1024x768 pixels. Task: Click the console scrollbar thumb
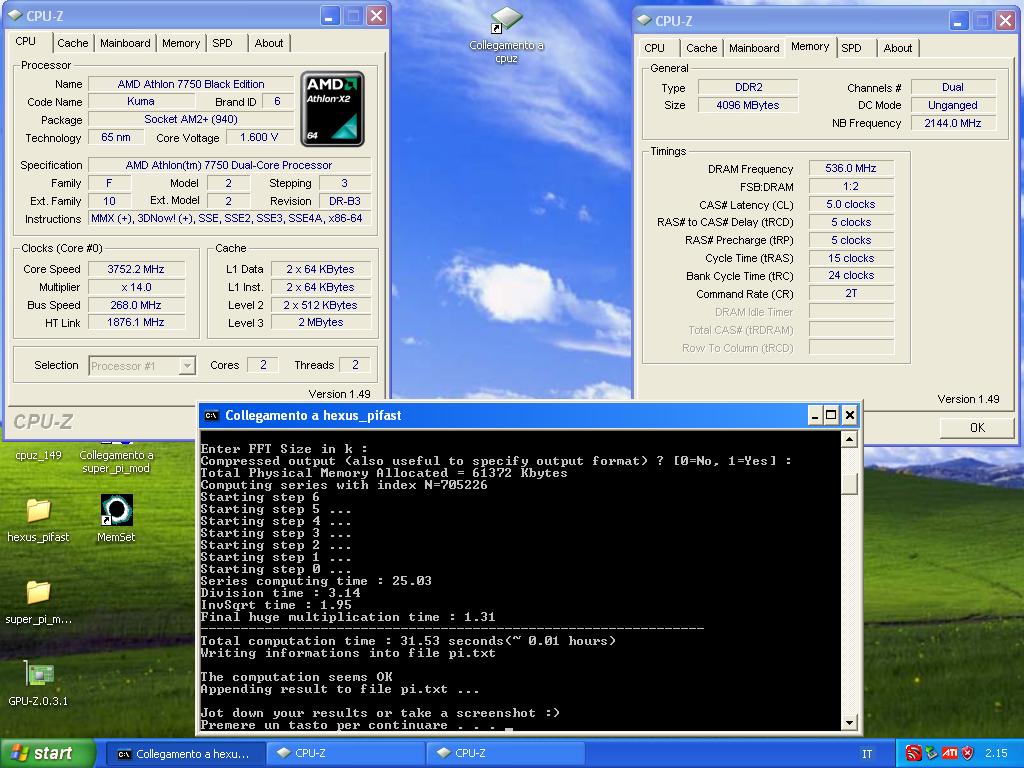849,484
